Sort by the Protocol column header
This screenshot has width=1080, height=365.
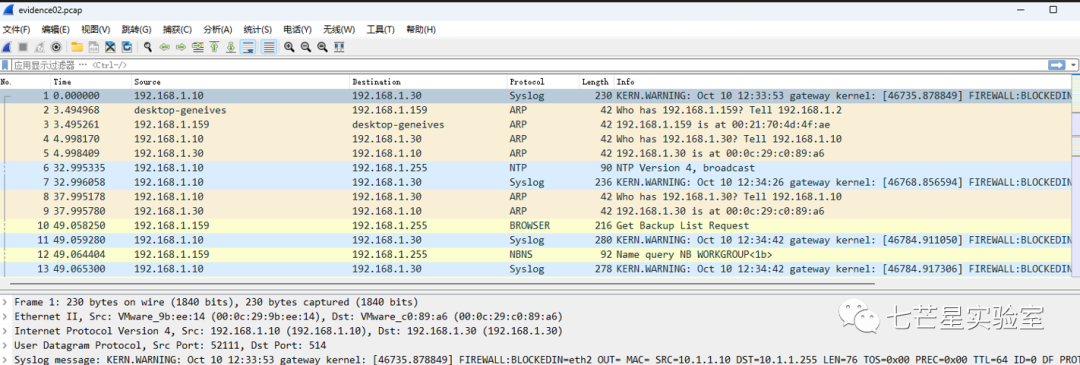(543, 82)
